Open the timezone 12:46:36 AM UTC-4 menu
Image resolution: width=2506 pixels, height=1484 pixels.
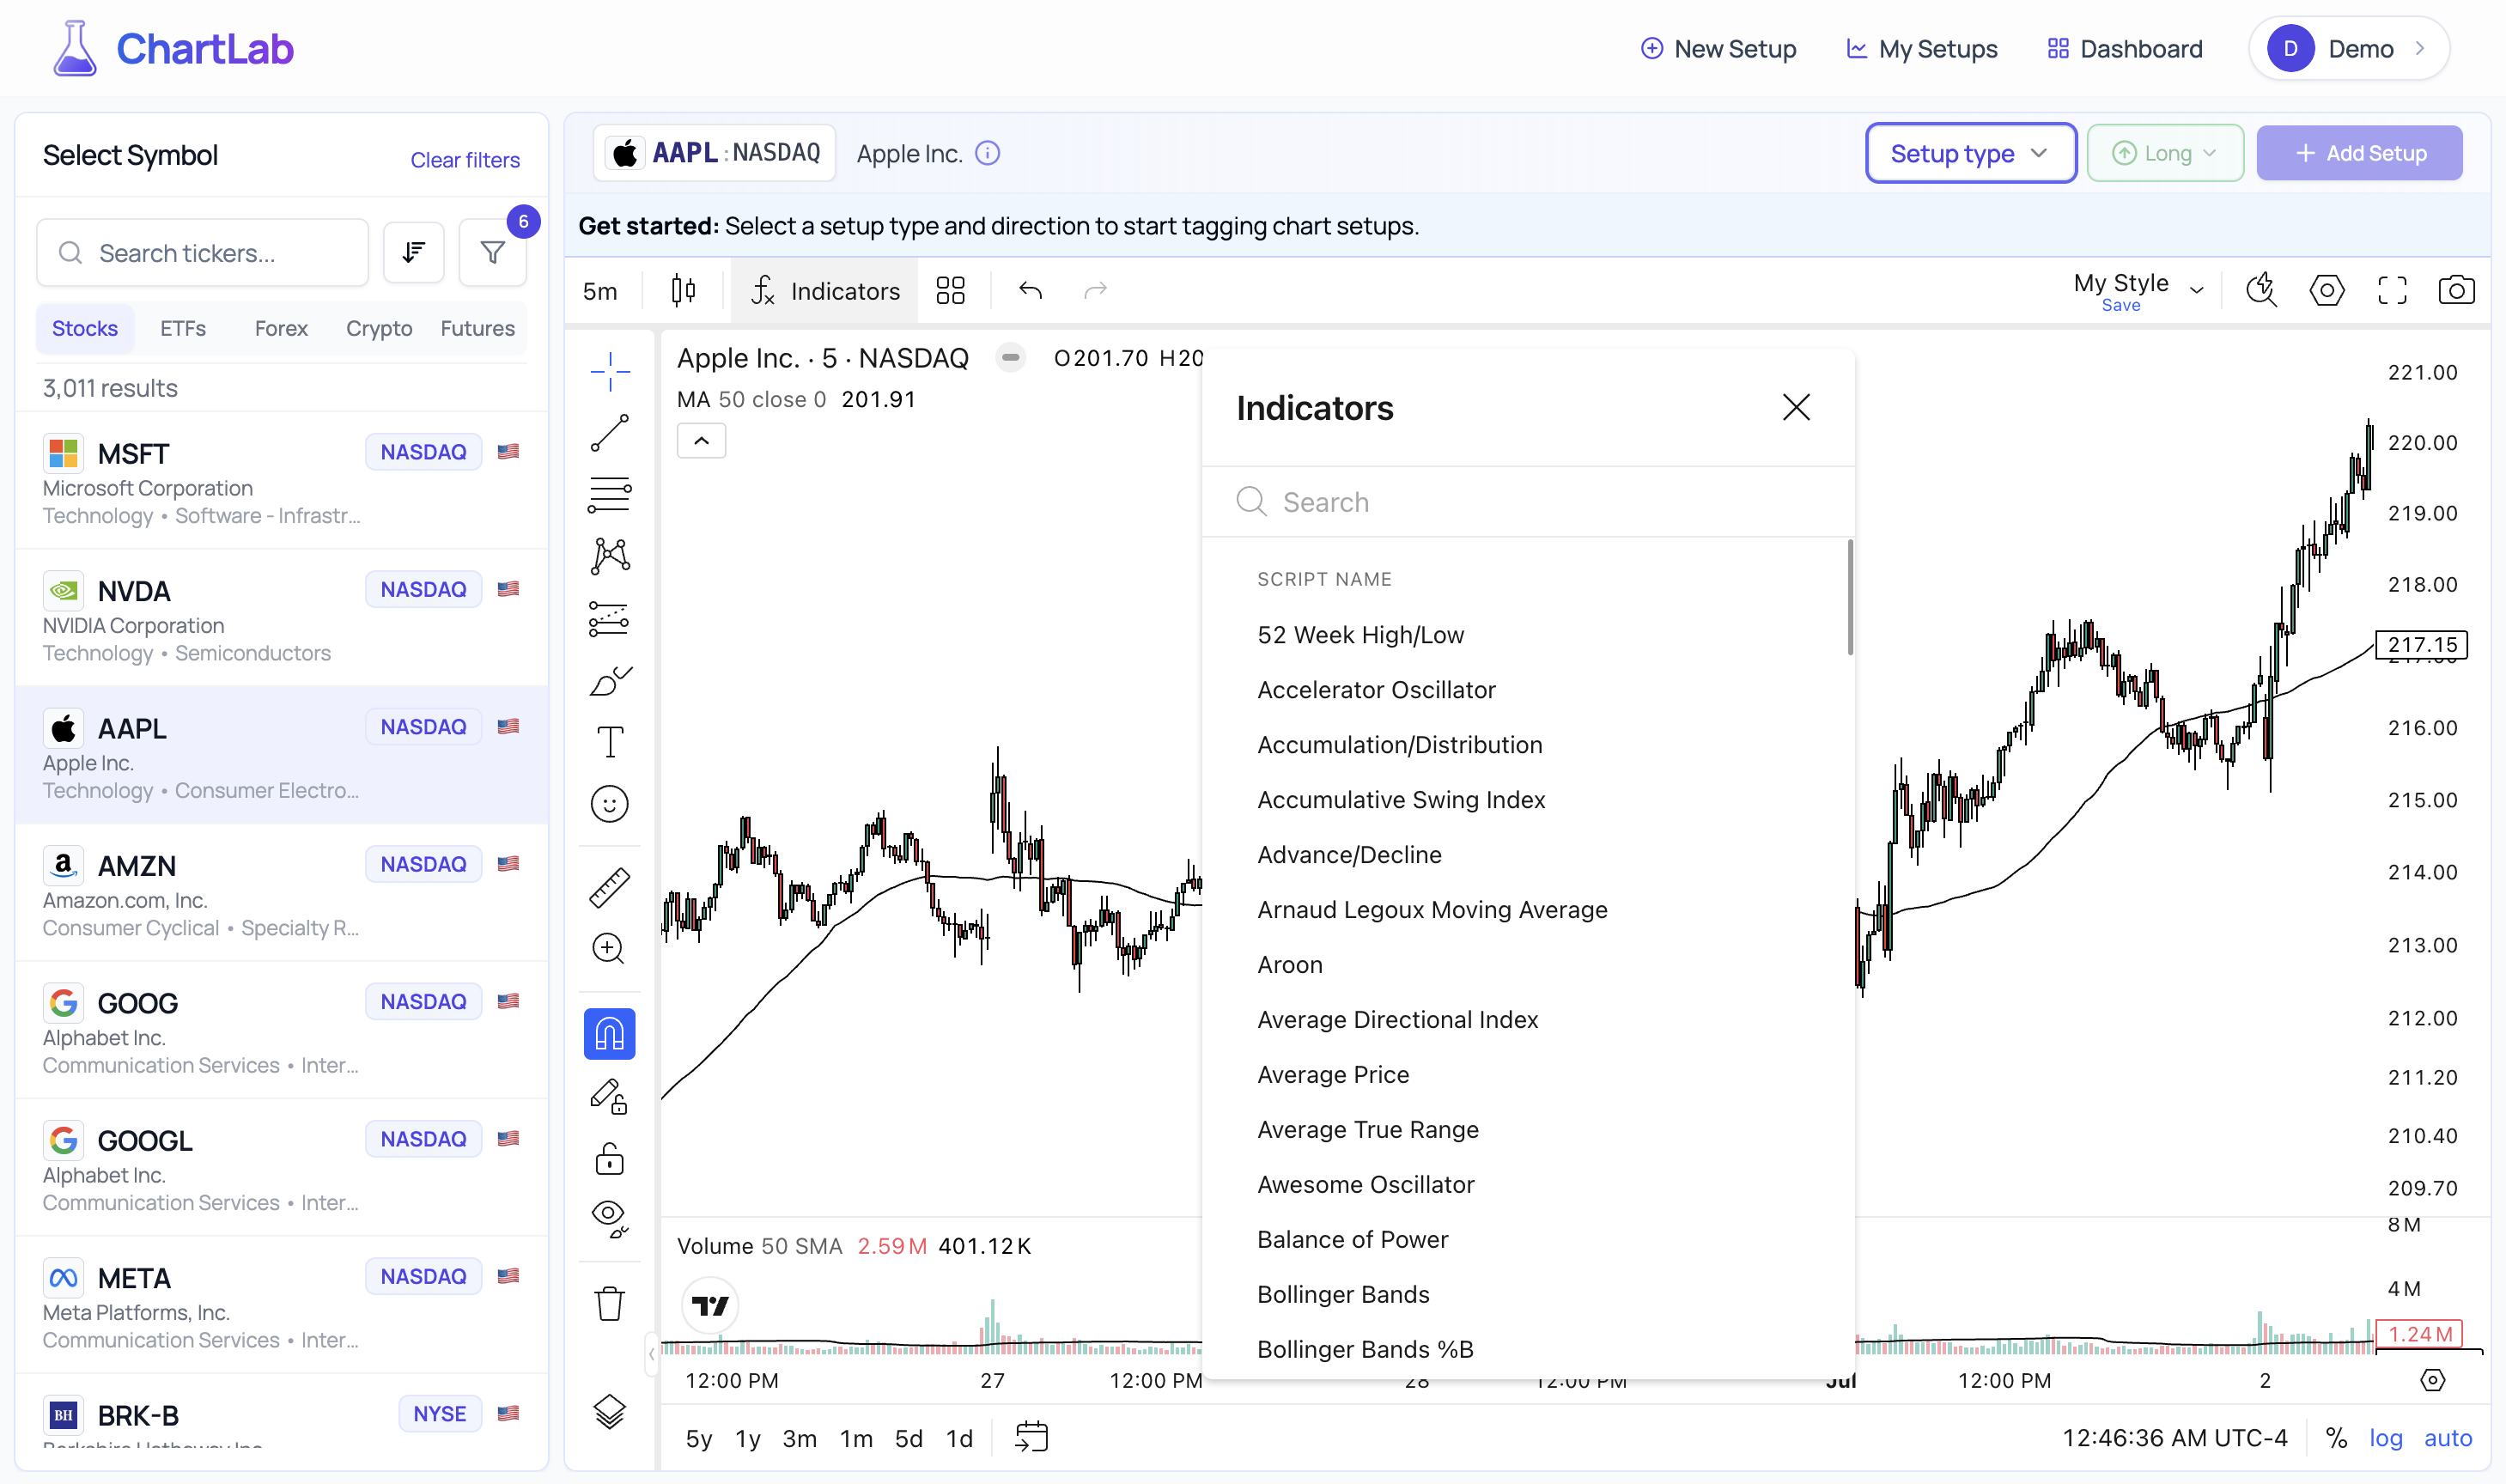(x=2174, y=1437)
